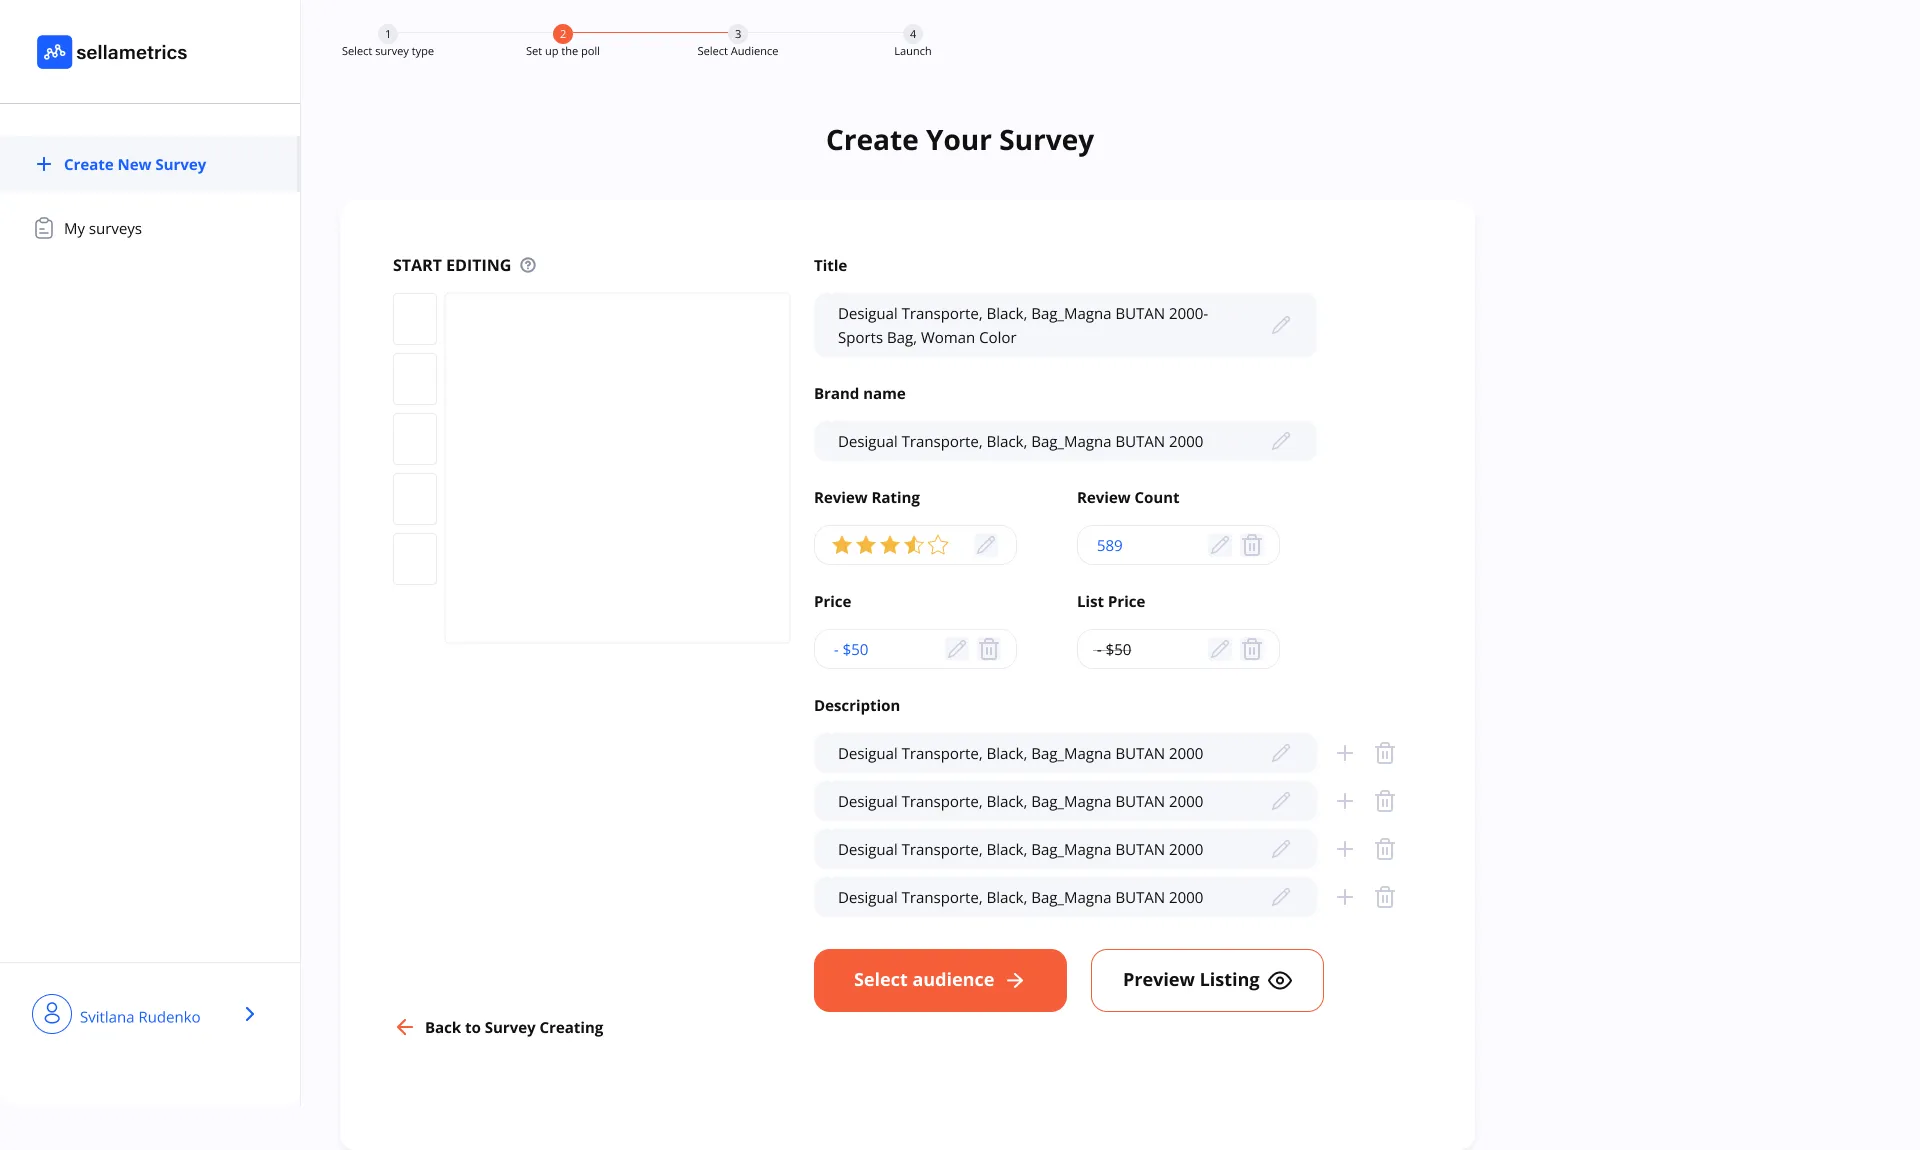Open My surveys in sidebar
This screenshot has height=1150, width=1920.
tap(102, 228)
